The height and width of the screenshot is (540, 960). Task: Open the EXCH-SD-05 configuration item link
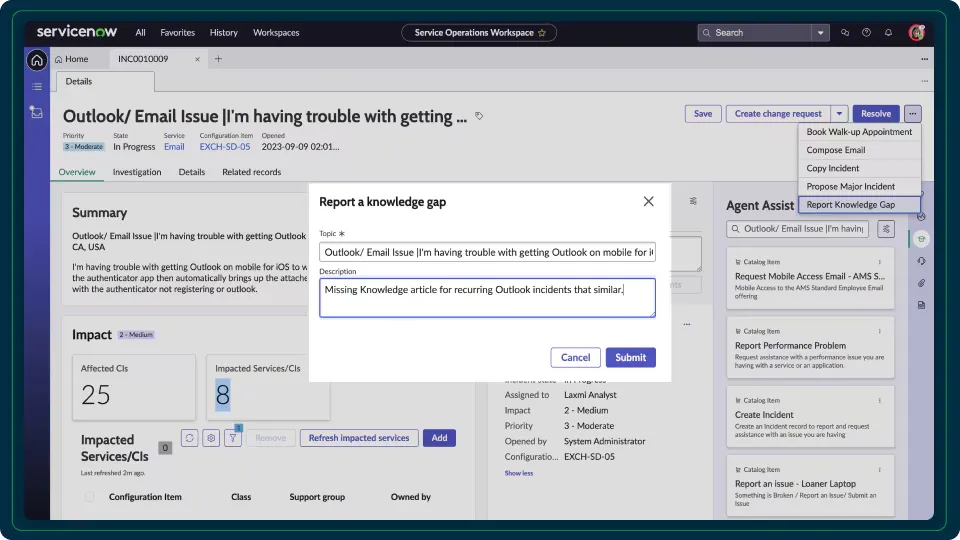click(224, 147)
